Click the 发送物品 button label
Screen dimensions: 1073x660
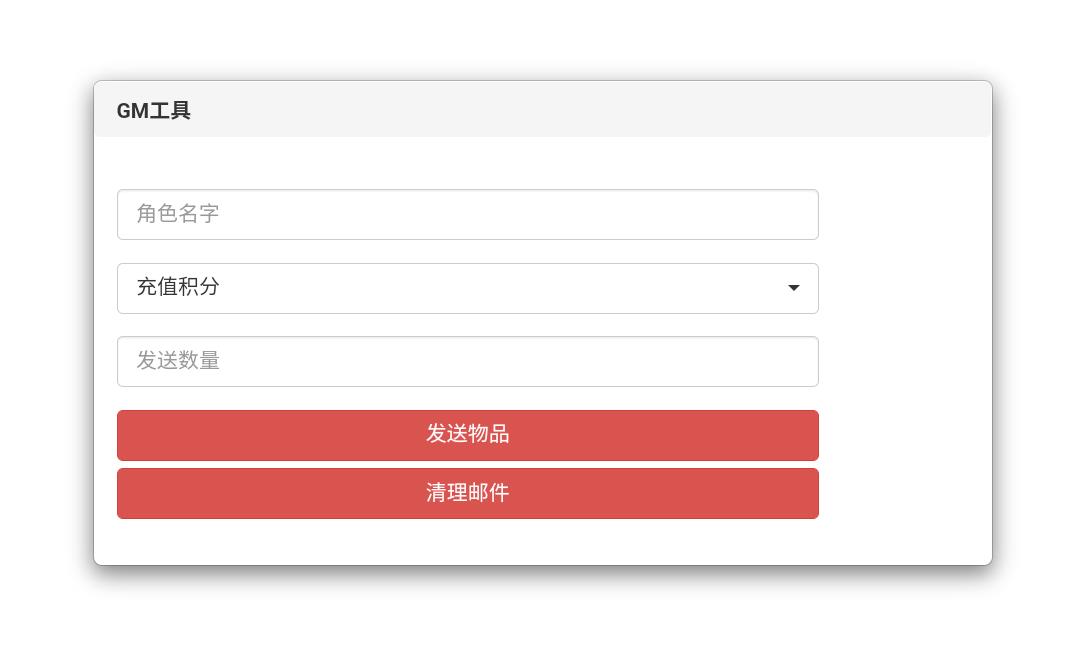[467, 434]
